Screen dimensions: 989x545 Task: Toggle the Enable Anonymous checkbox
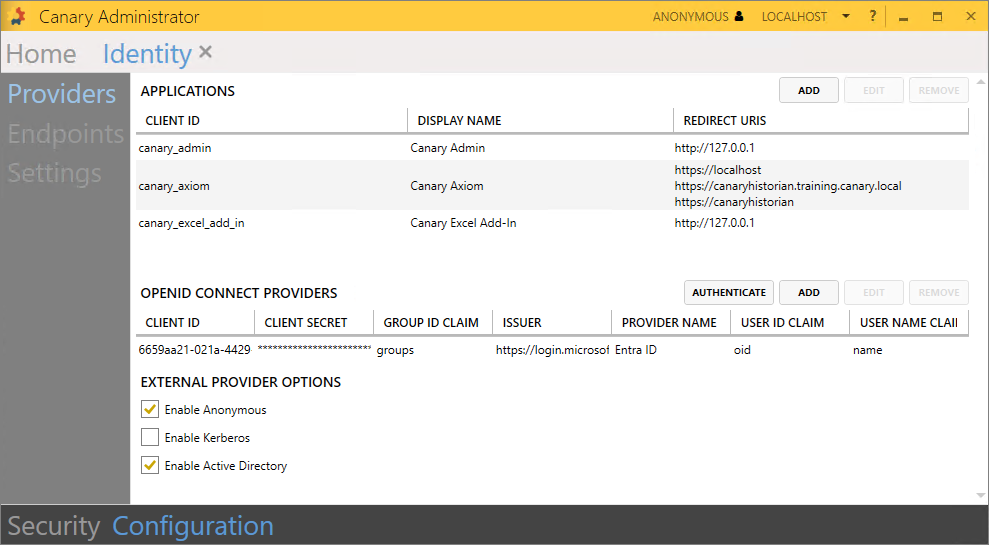[x=150, y=410]
